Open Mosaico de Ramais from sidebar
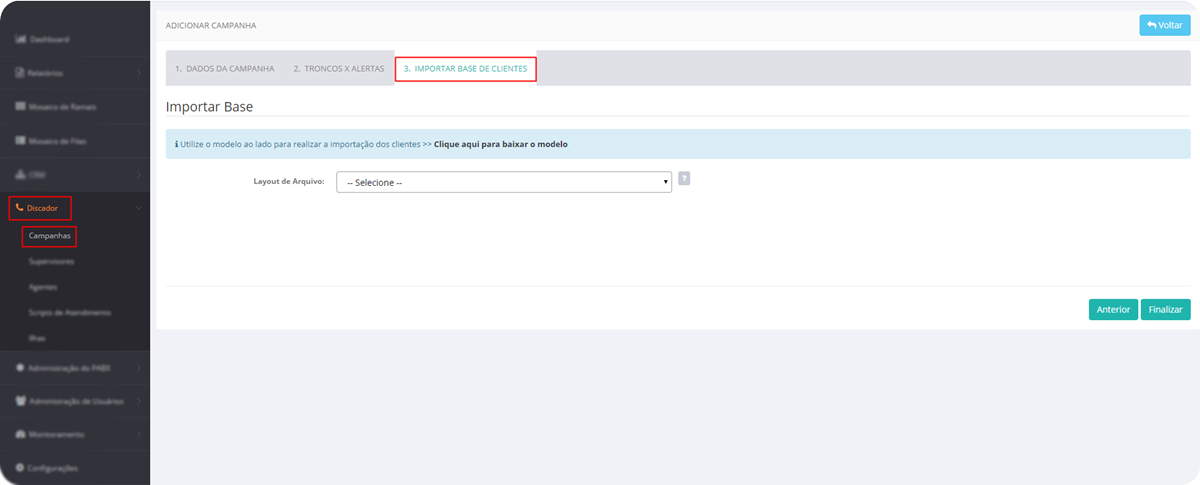1200x485 pixels. pyautogui.click(x=62, y=107)
